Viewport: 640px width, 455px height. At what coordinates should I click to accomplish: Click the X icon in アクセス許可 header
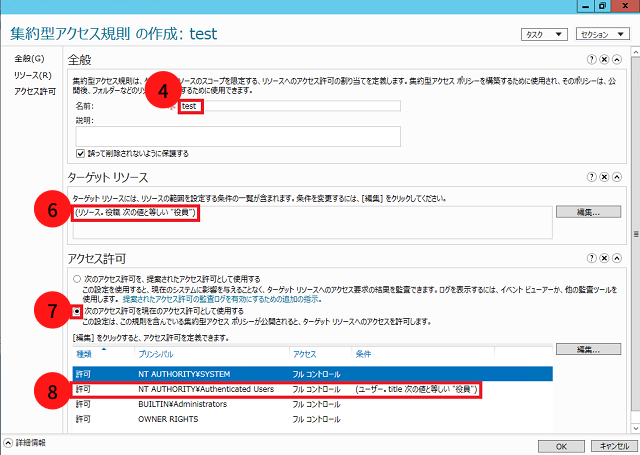(606, 258)
